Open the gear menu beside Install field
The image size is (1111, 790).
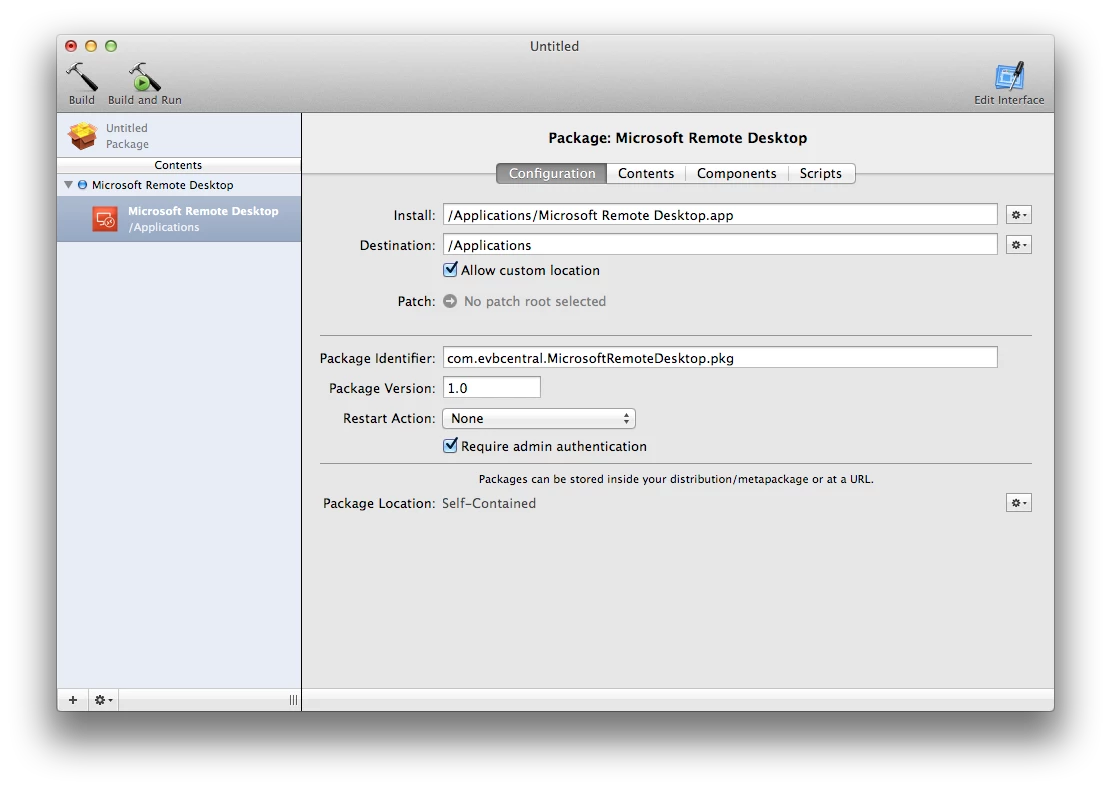(1019, 215)
